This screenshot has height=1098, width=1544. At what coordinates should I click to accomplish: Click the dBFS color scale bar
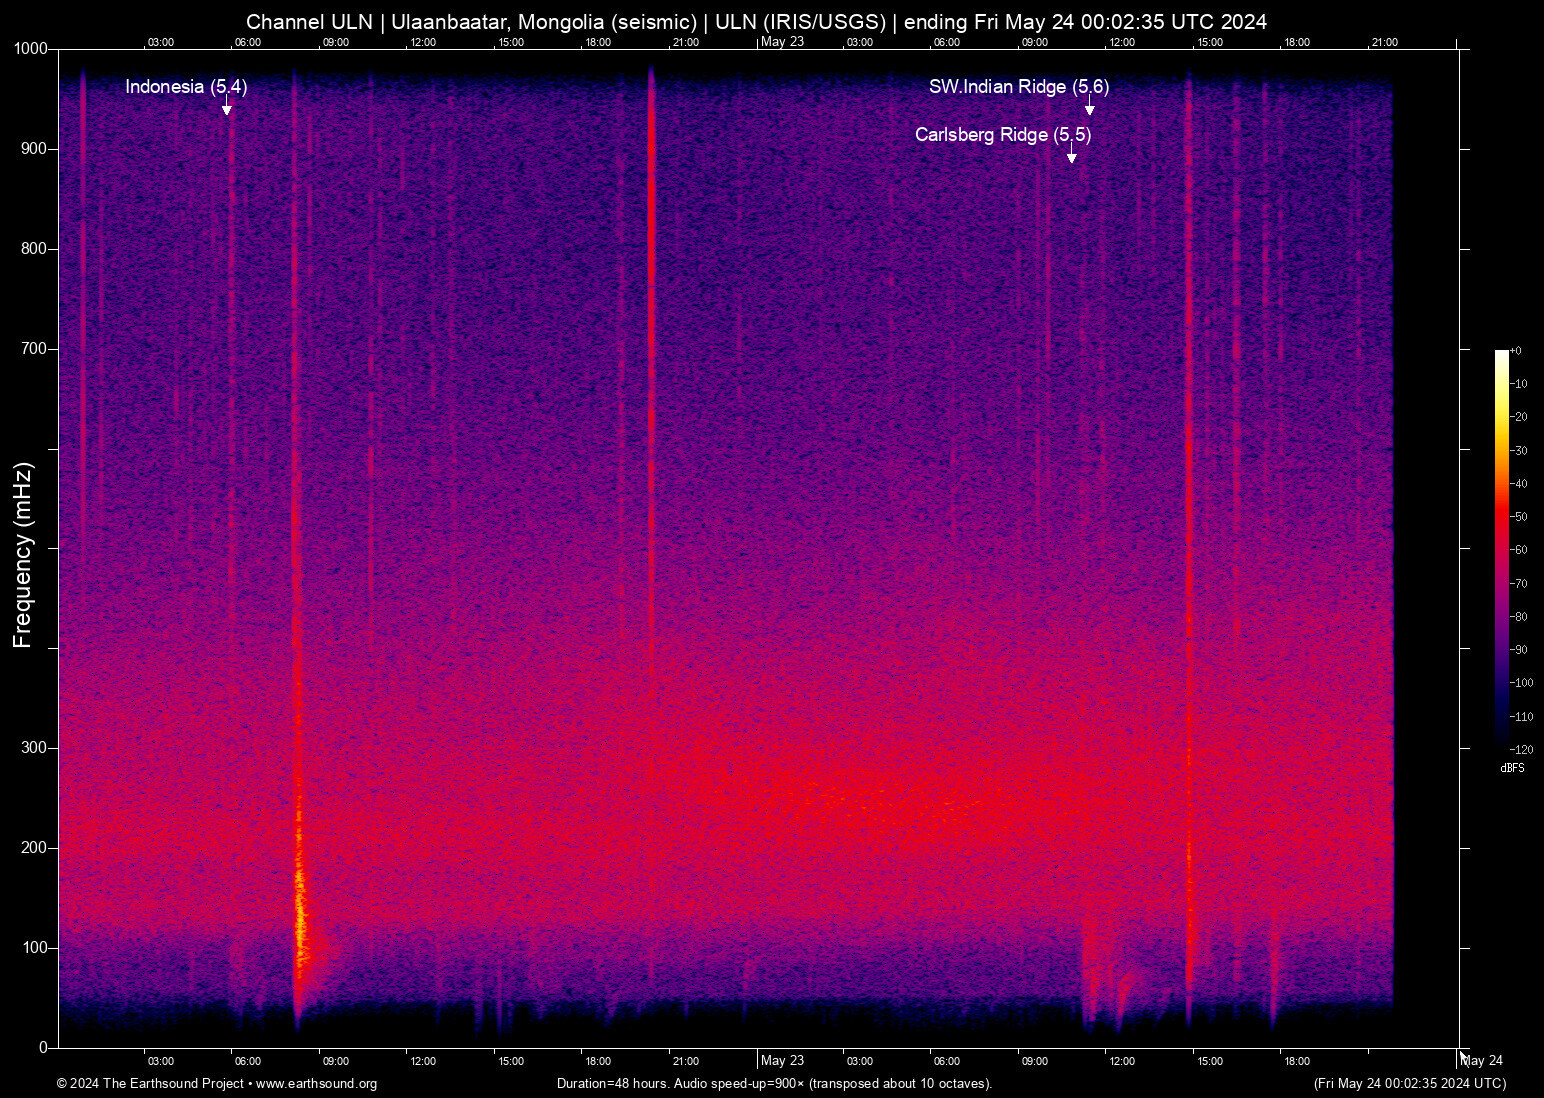(x=1501, y=548)
